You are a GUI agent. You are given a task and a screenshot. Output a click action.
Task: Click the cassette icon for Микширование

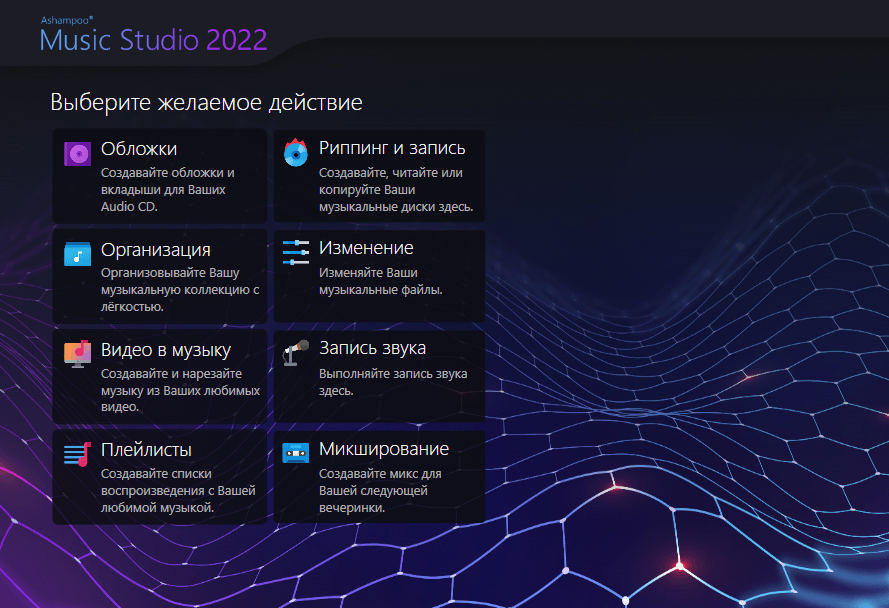295,453
